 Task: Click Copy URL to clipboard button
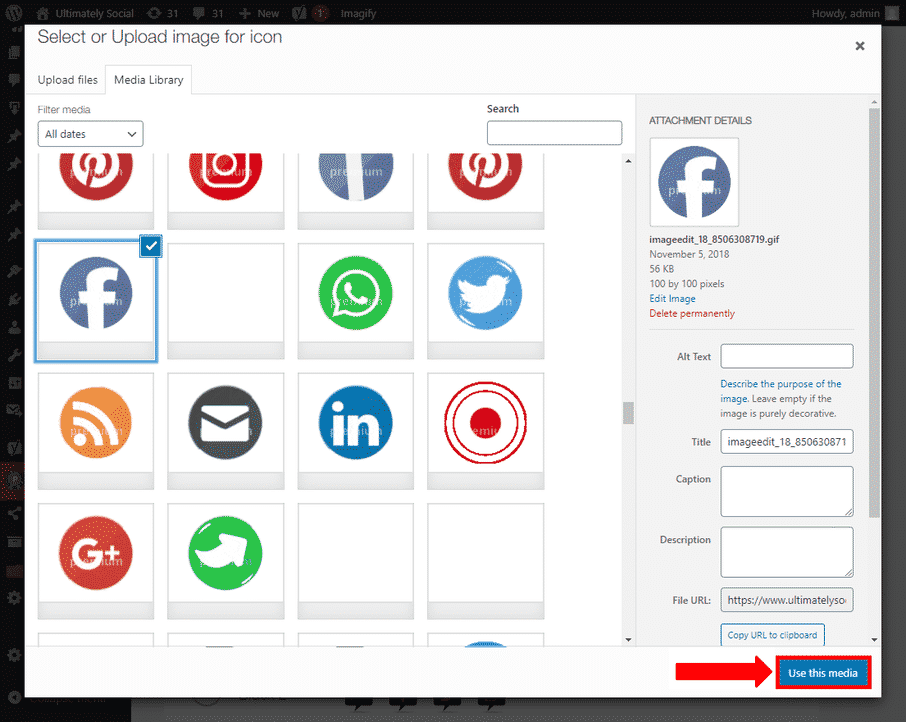coord(772,635)
